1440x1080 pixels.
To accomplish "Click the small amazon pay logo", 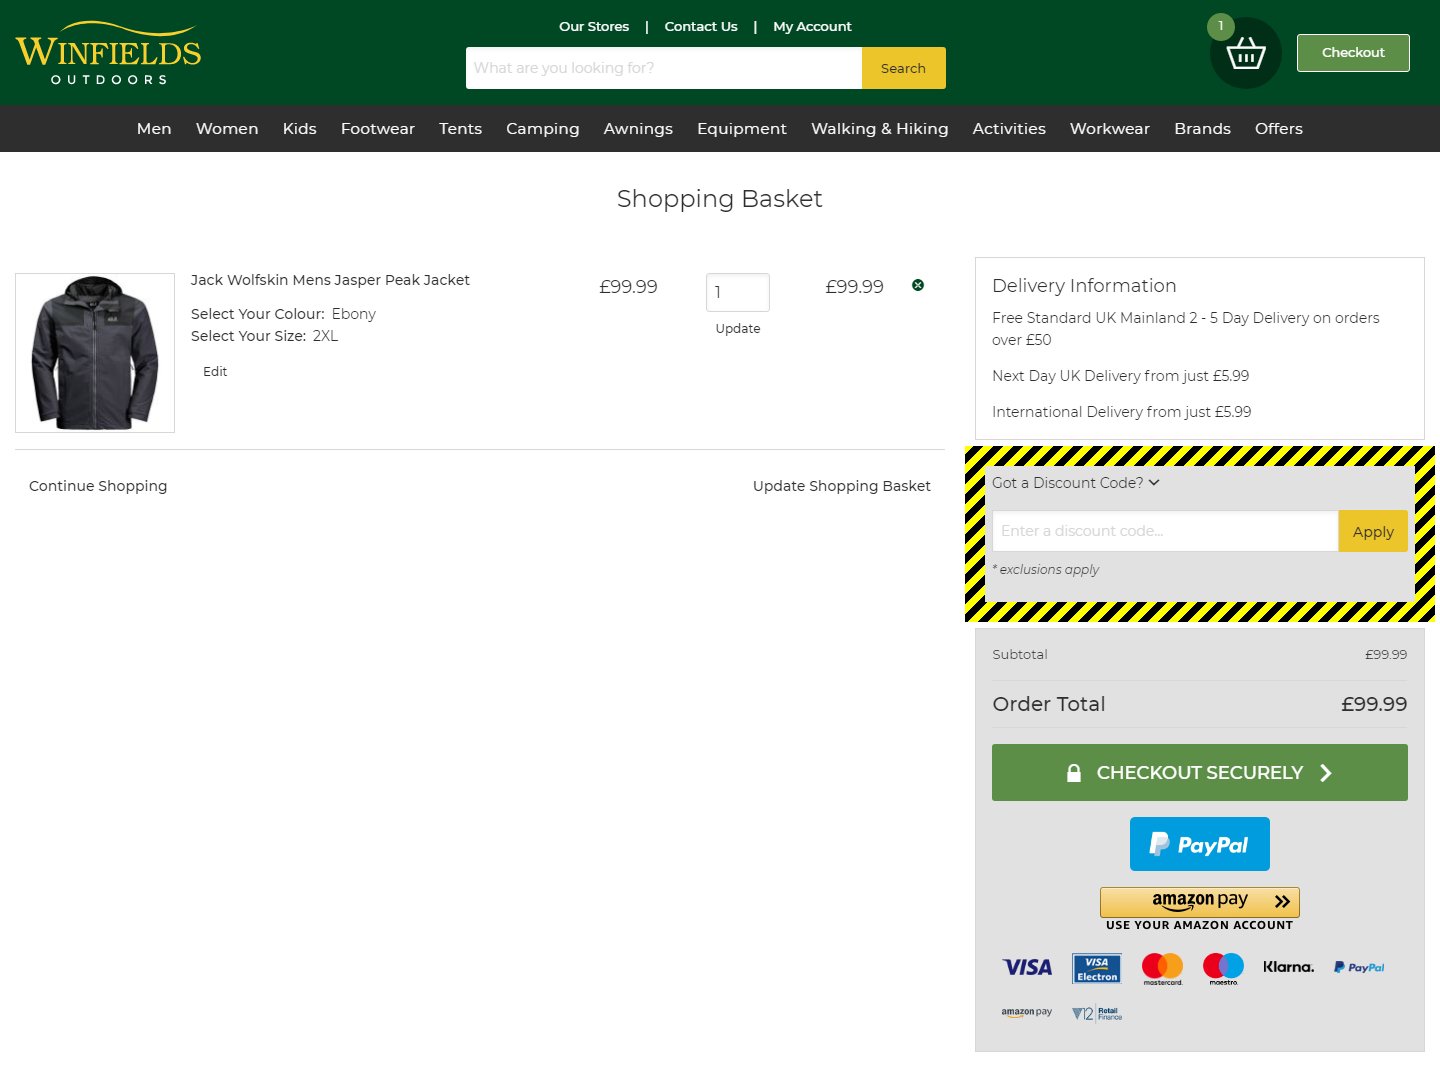I will (x=1027, y=1012).
